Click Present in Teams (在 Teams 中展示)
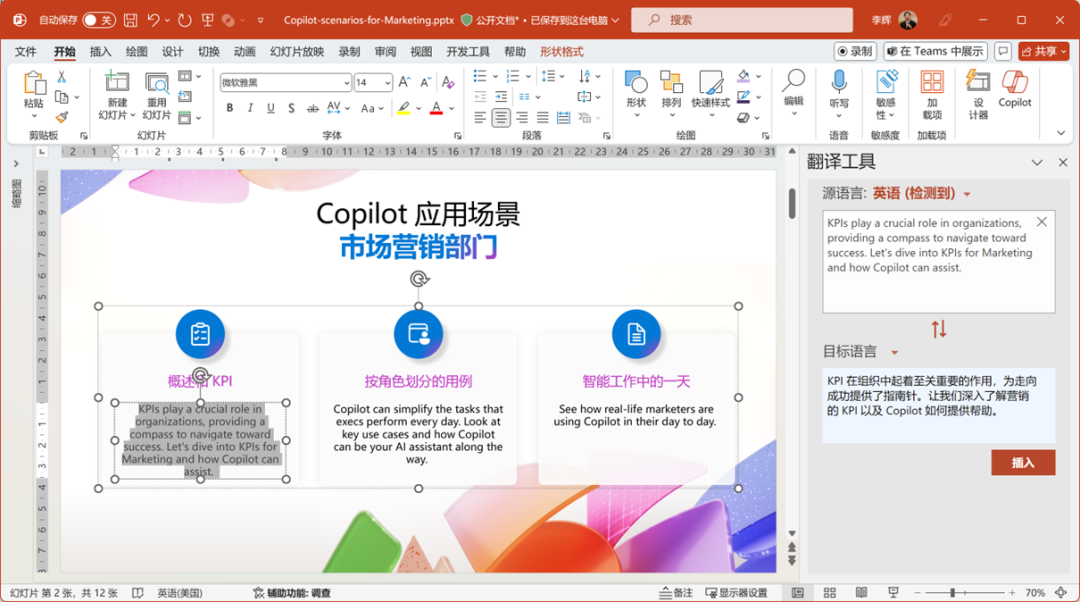Viewport: 1080px width, 602px height. [x=935, y=52]
